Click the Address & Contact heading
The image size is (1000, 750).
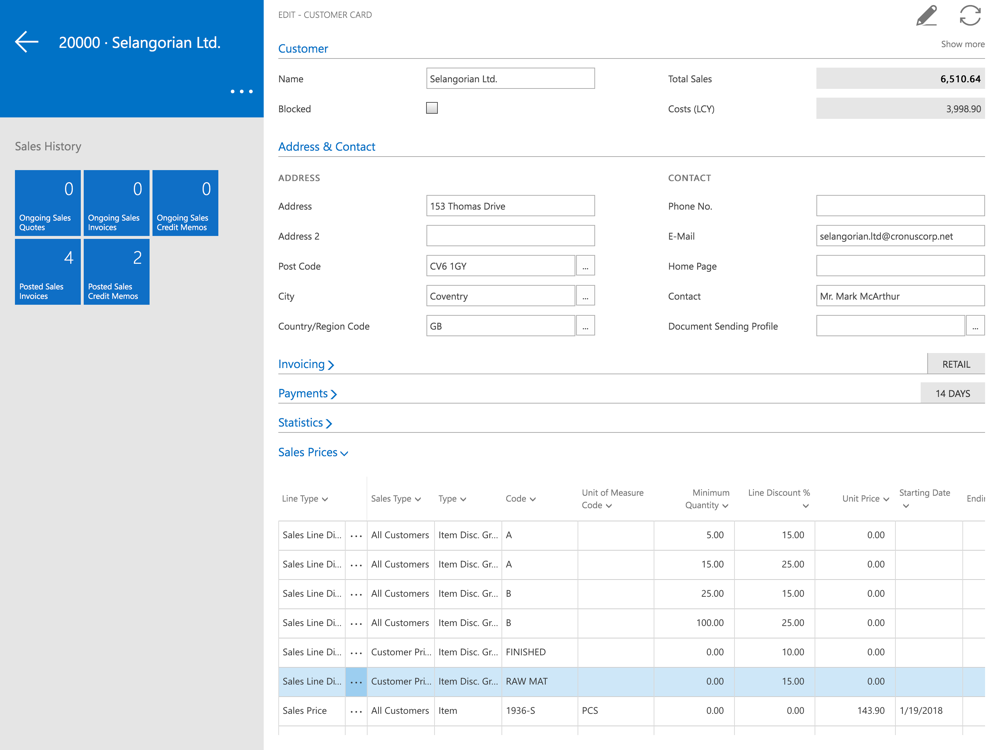[x=327, y=147]
